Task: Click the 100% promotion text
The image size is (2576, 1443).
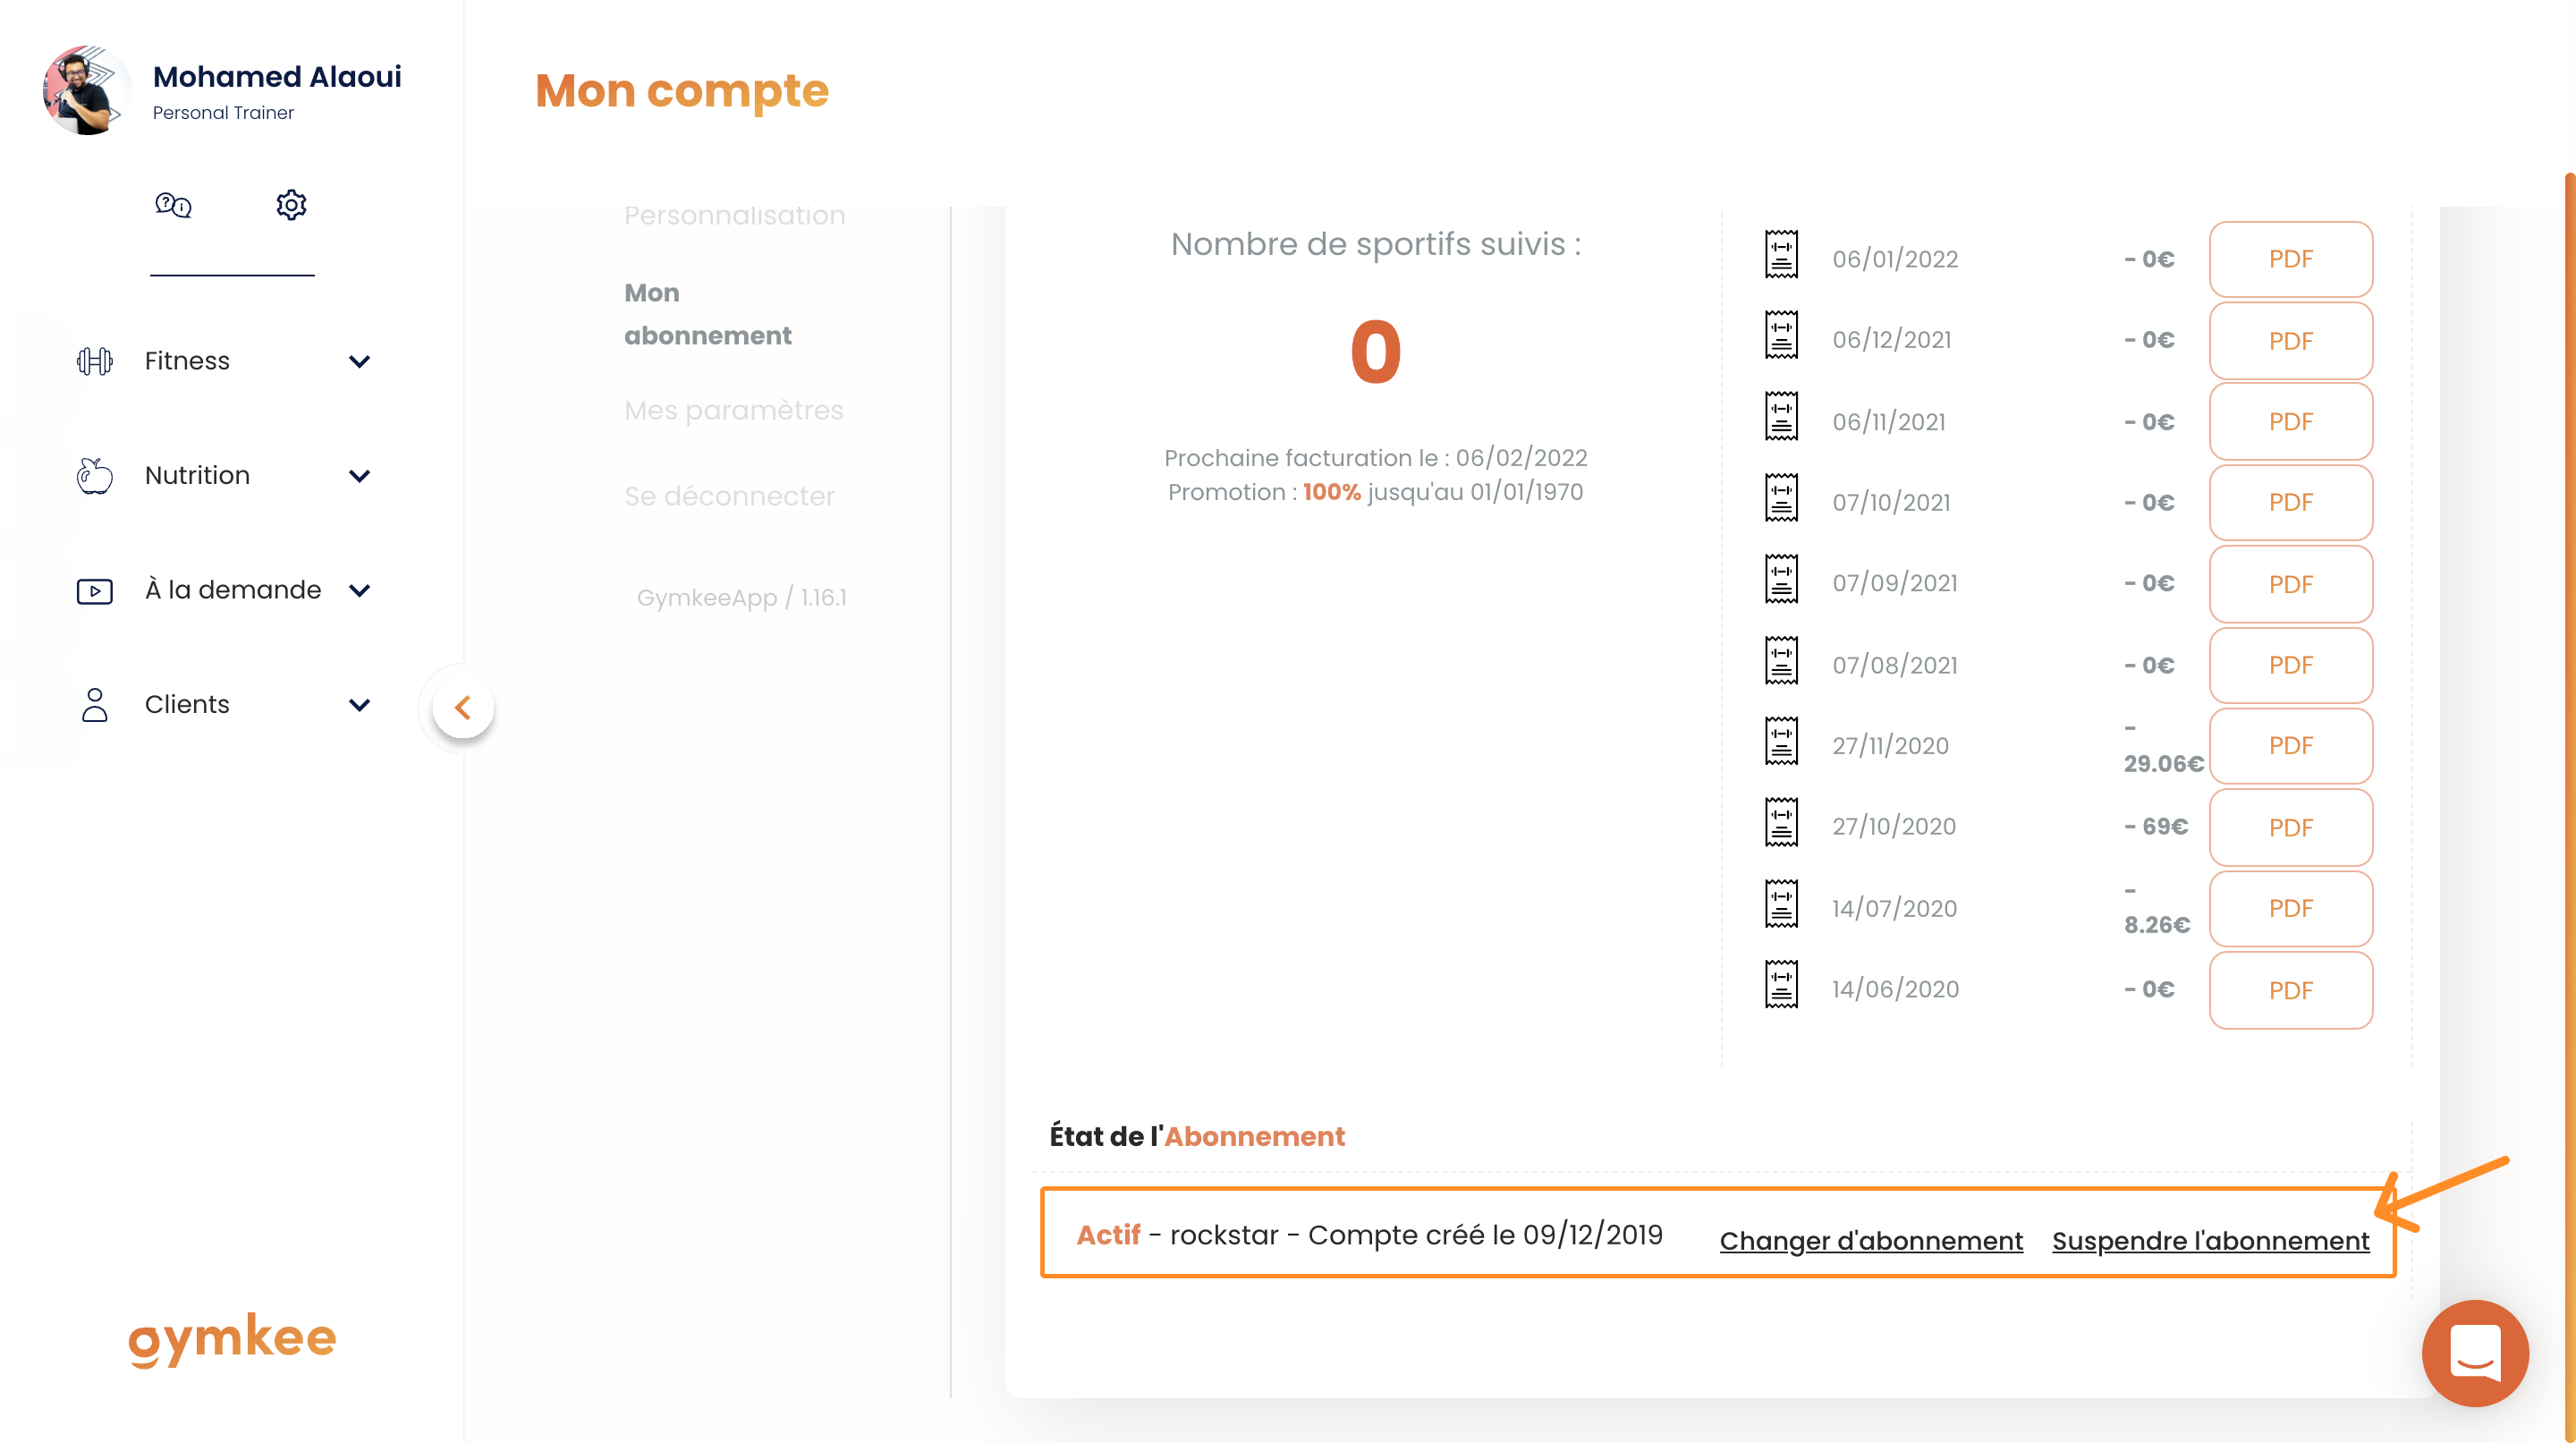Action: click(1331, 492)
